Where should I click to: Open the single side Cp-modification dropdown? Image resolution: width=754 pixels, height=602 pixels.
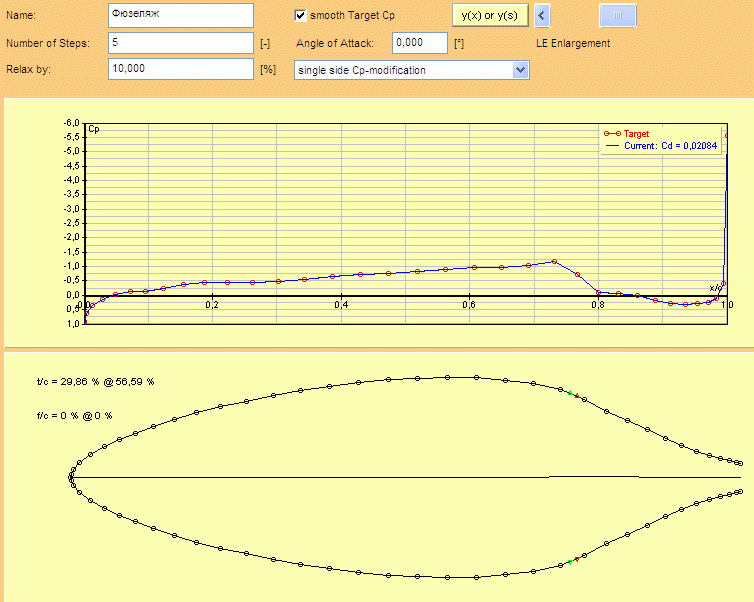pyautogui.click(x=519, y=70)
